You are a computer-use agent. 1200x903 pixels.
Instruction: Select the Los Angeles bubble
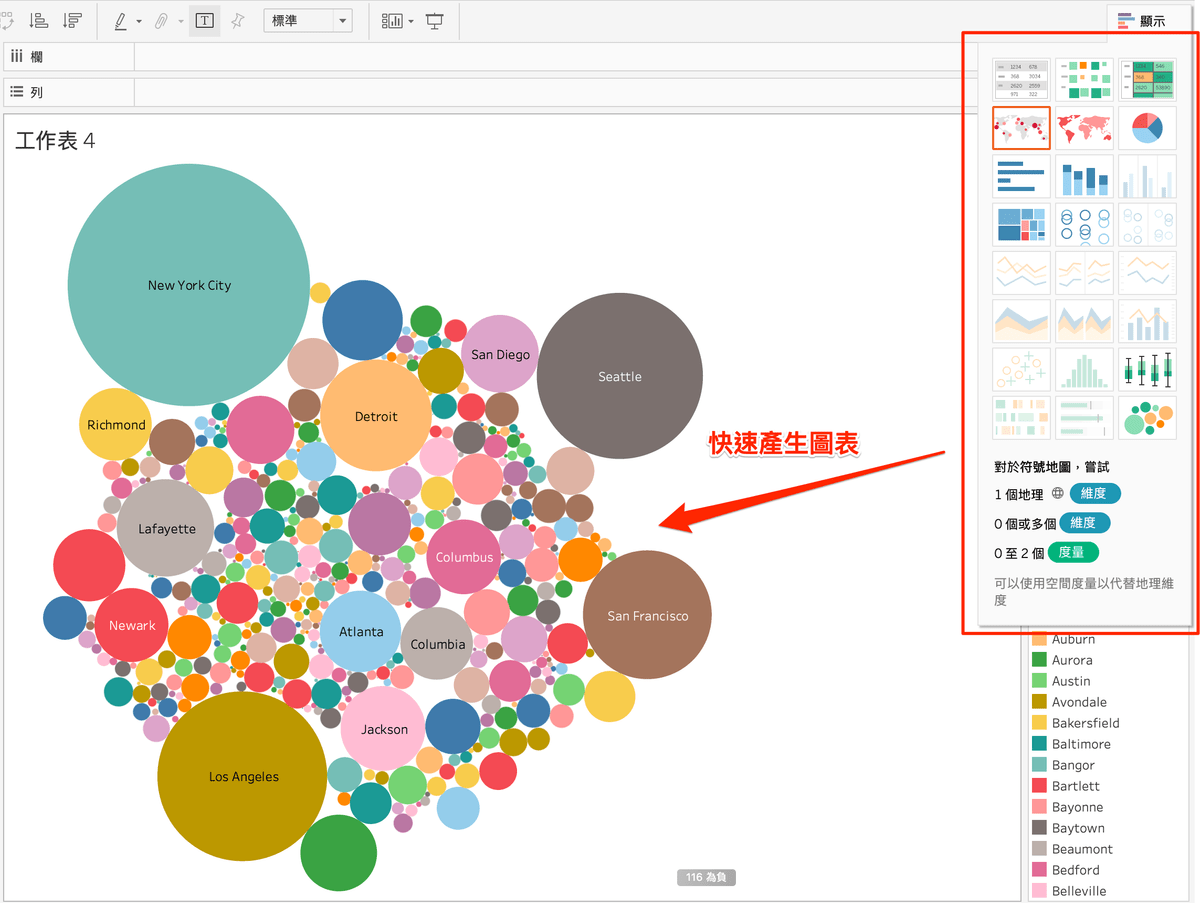pyautogui.click(x=243, y=777)
